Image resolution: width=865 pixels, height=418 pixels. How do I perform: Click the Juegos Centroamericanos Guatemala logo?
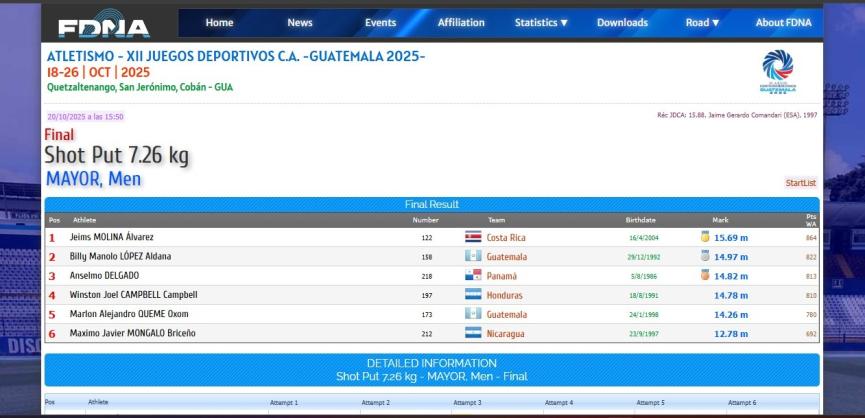click(778, 72)
